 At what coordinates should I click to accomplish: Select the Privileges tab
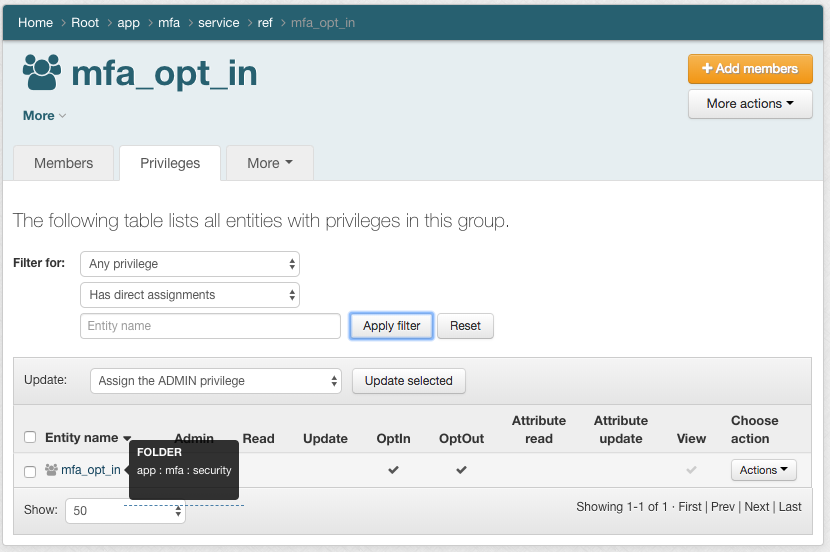point(170,163)
